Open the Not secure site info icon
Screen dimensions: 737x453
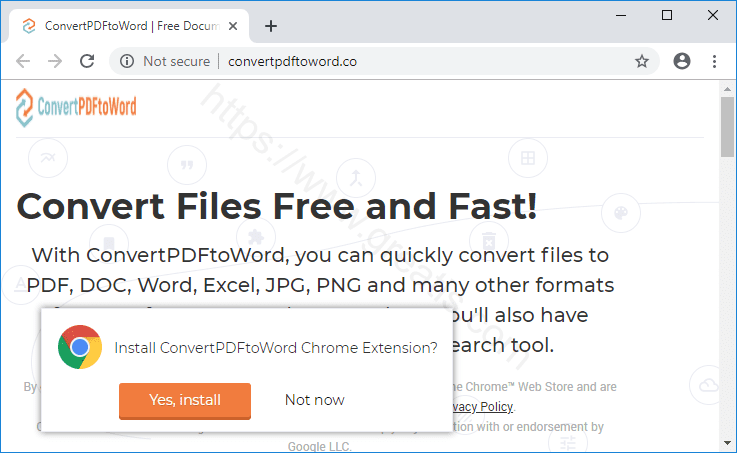127,61
